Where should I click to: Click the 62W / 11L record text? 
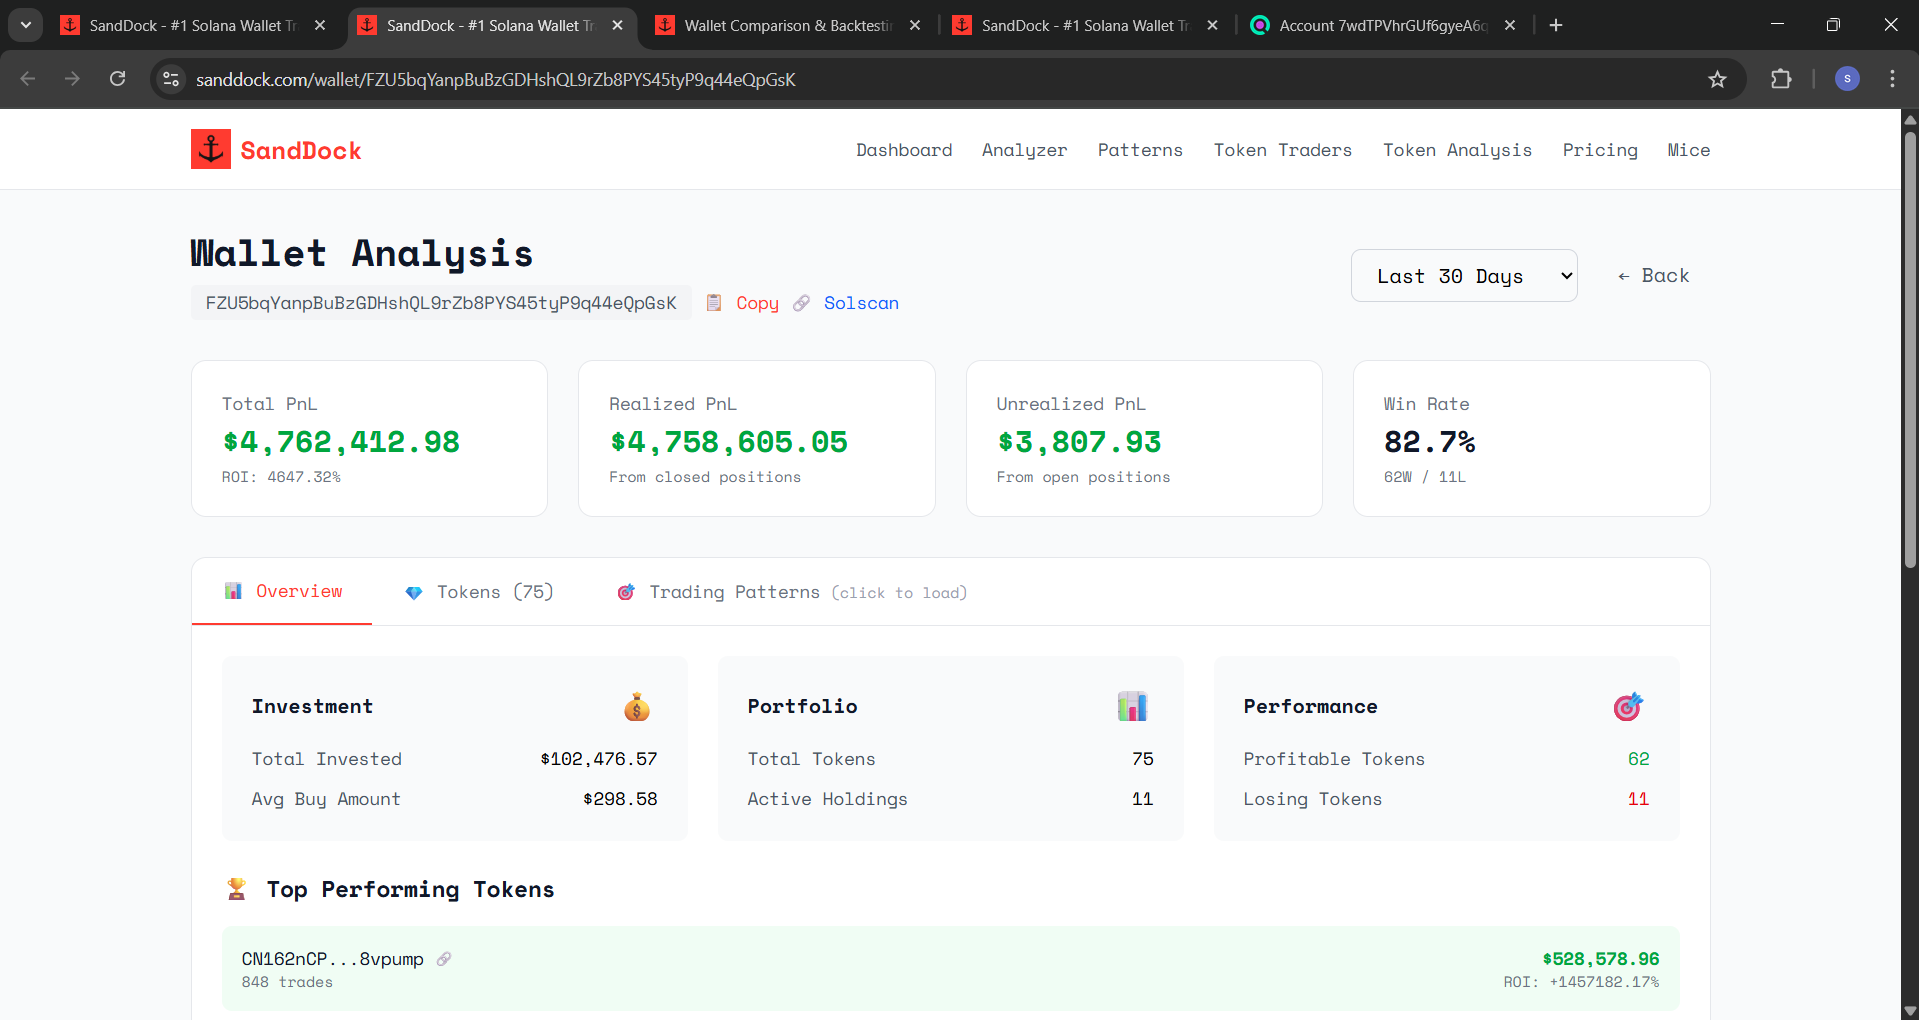click(x=1424, y=477)
